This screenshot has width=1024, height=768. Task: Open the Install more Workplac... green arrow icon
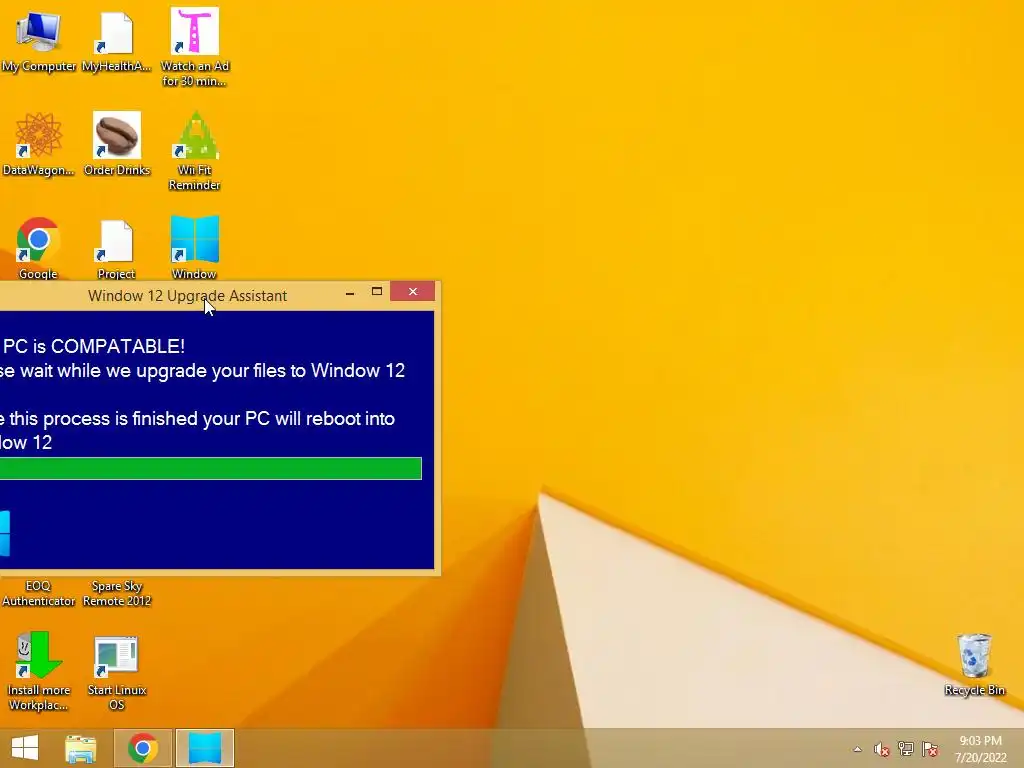[x=38, y=655]
